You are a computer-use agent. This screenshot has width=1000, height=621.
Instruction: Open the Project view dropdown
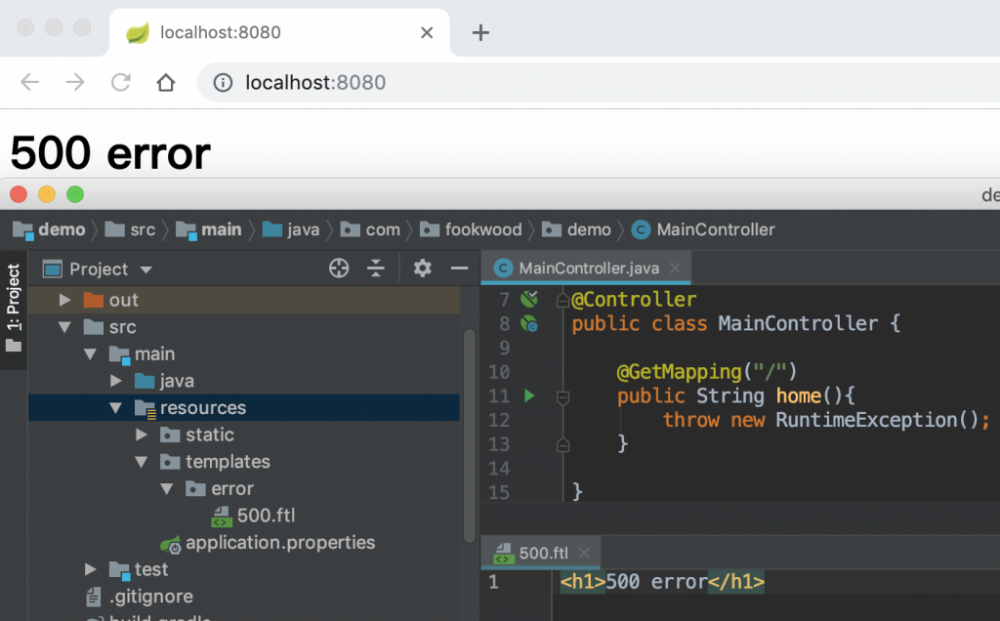coord(146,269)
